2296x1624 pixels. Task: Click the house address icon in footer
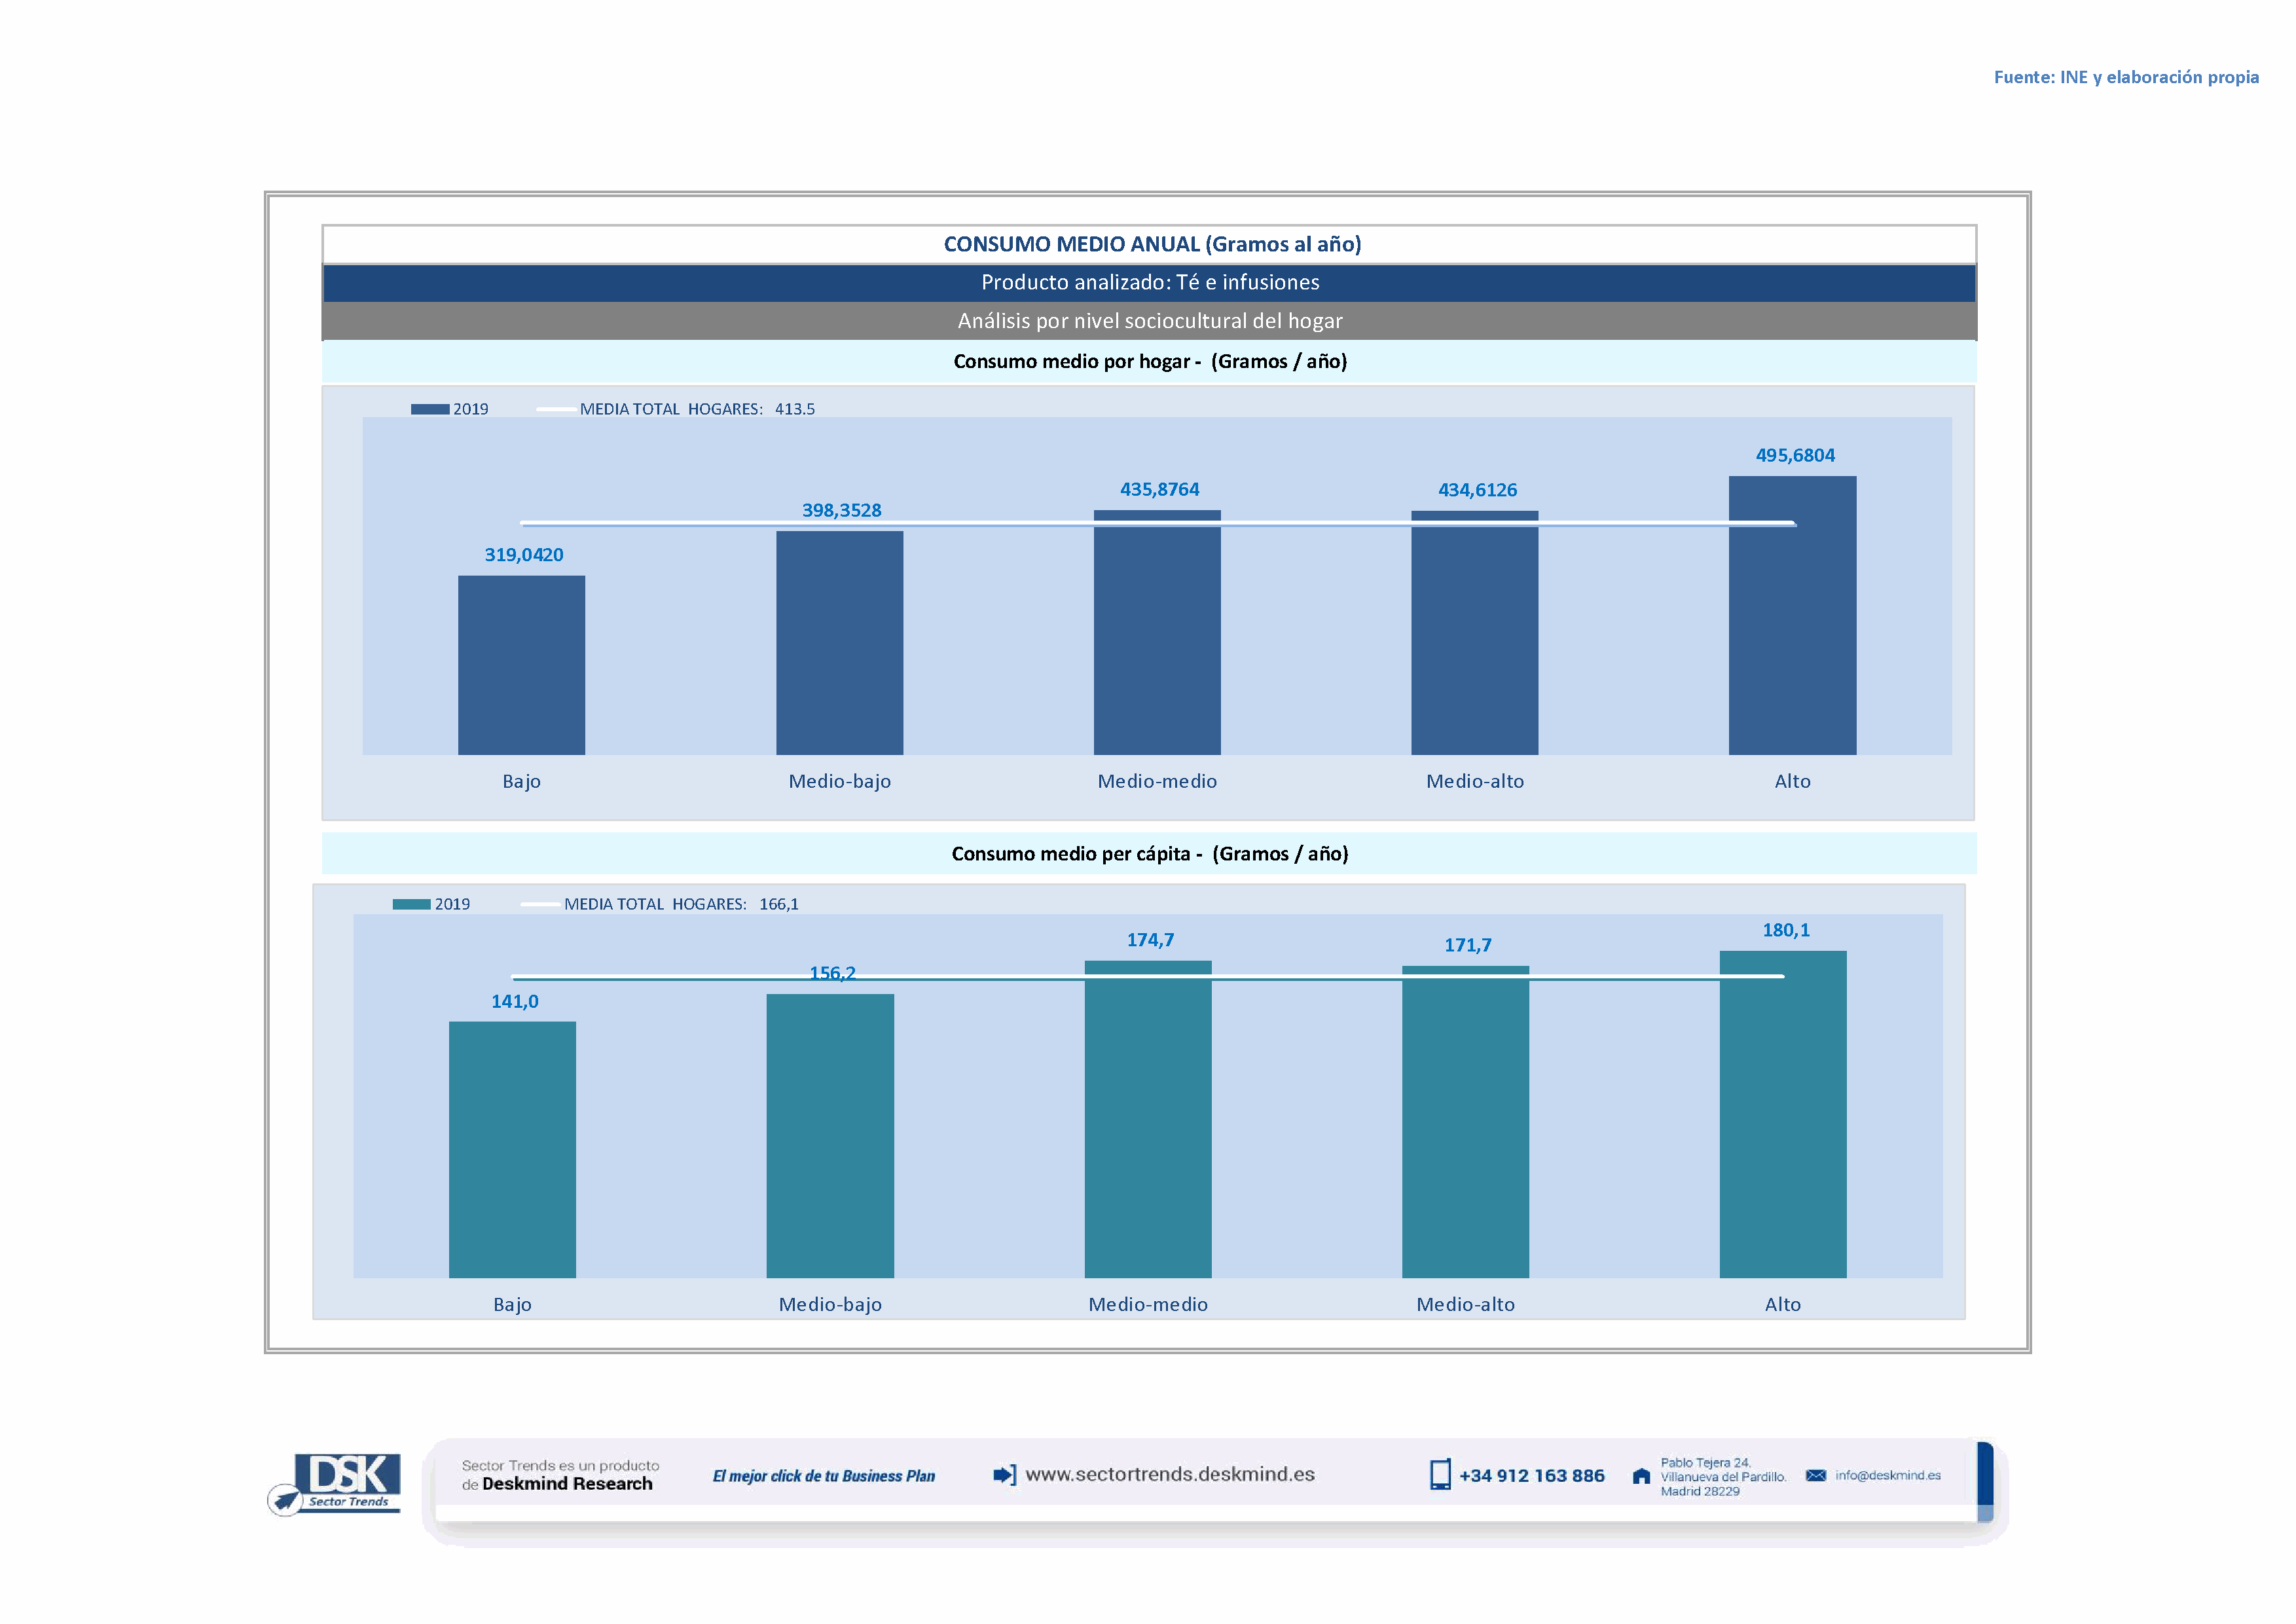1641,1476
